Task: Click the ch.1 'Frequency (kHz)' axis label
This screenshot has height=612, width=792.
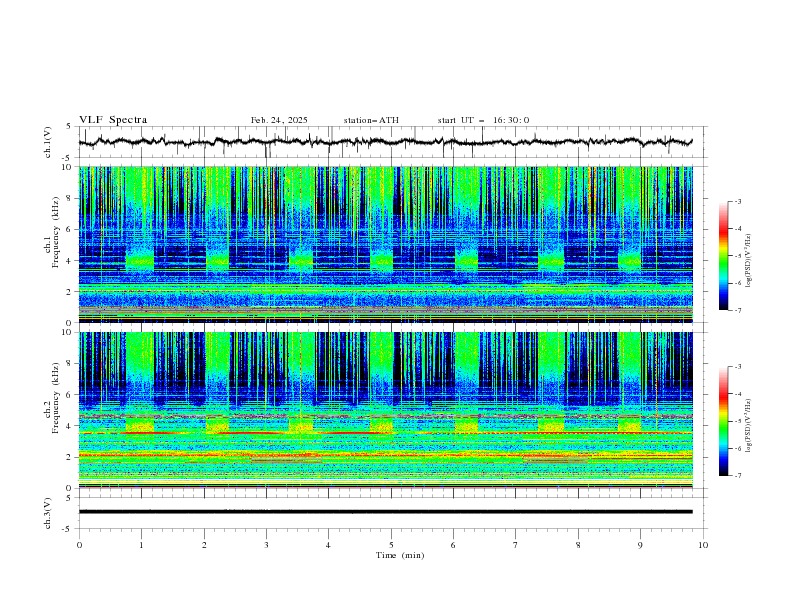Action: pyautogui.click(x=55, y=233)
